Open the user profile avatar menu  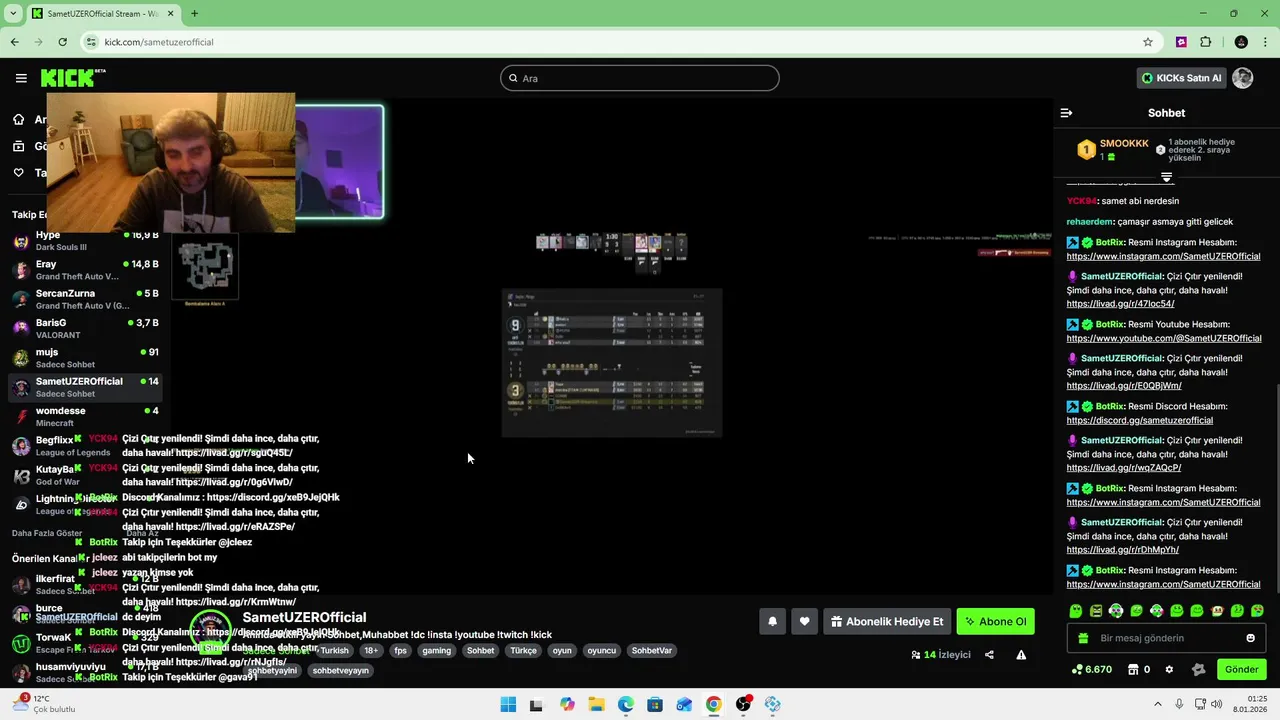[1243, 78]
